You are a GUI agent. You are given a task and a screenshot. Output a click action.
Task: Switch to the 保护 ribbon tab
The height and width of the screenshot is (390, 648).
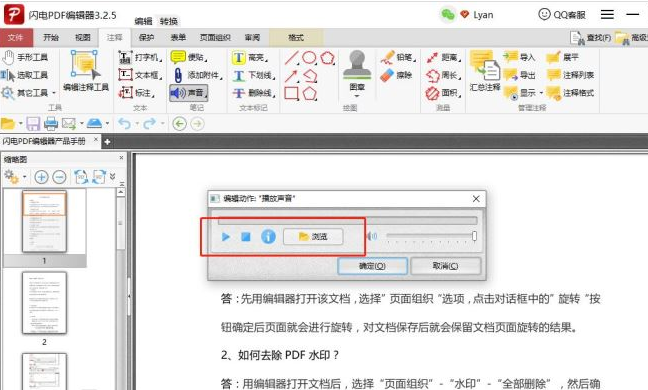click(146, 38)
